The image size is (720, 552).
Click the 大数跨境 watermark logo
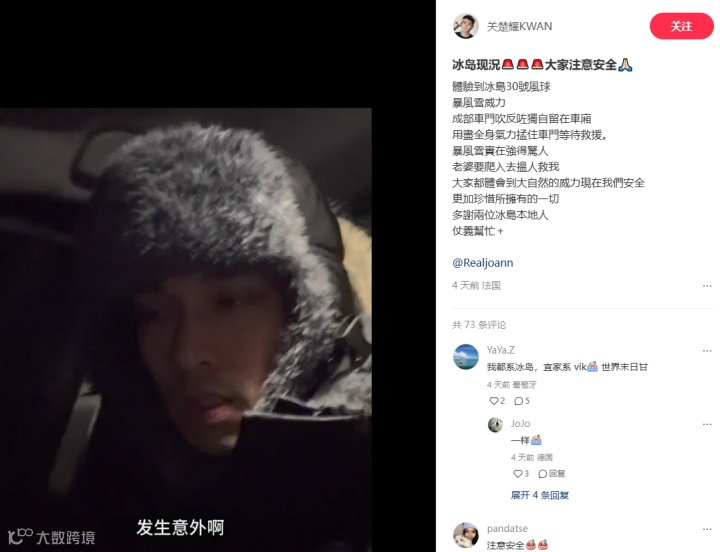(x=51, y=536)
